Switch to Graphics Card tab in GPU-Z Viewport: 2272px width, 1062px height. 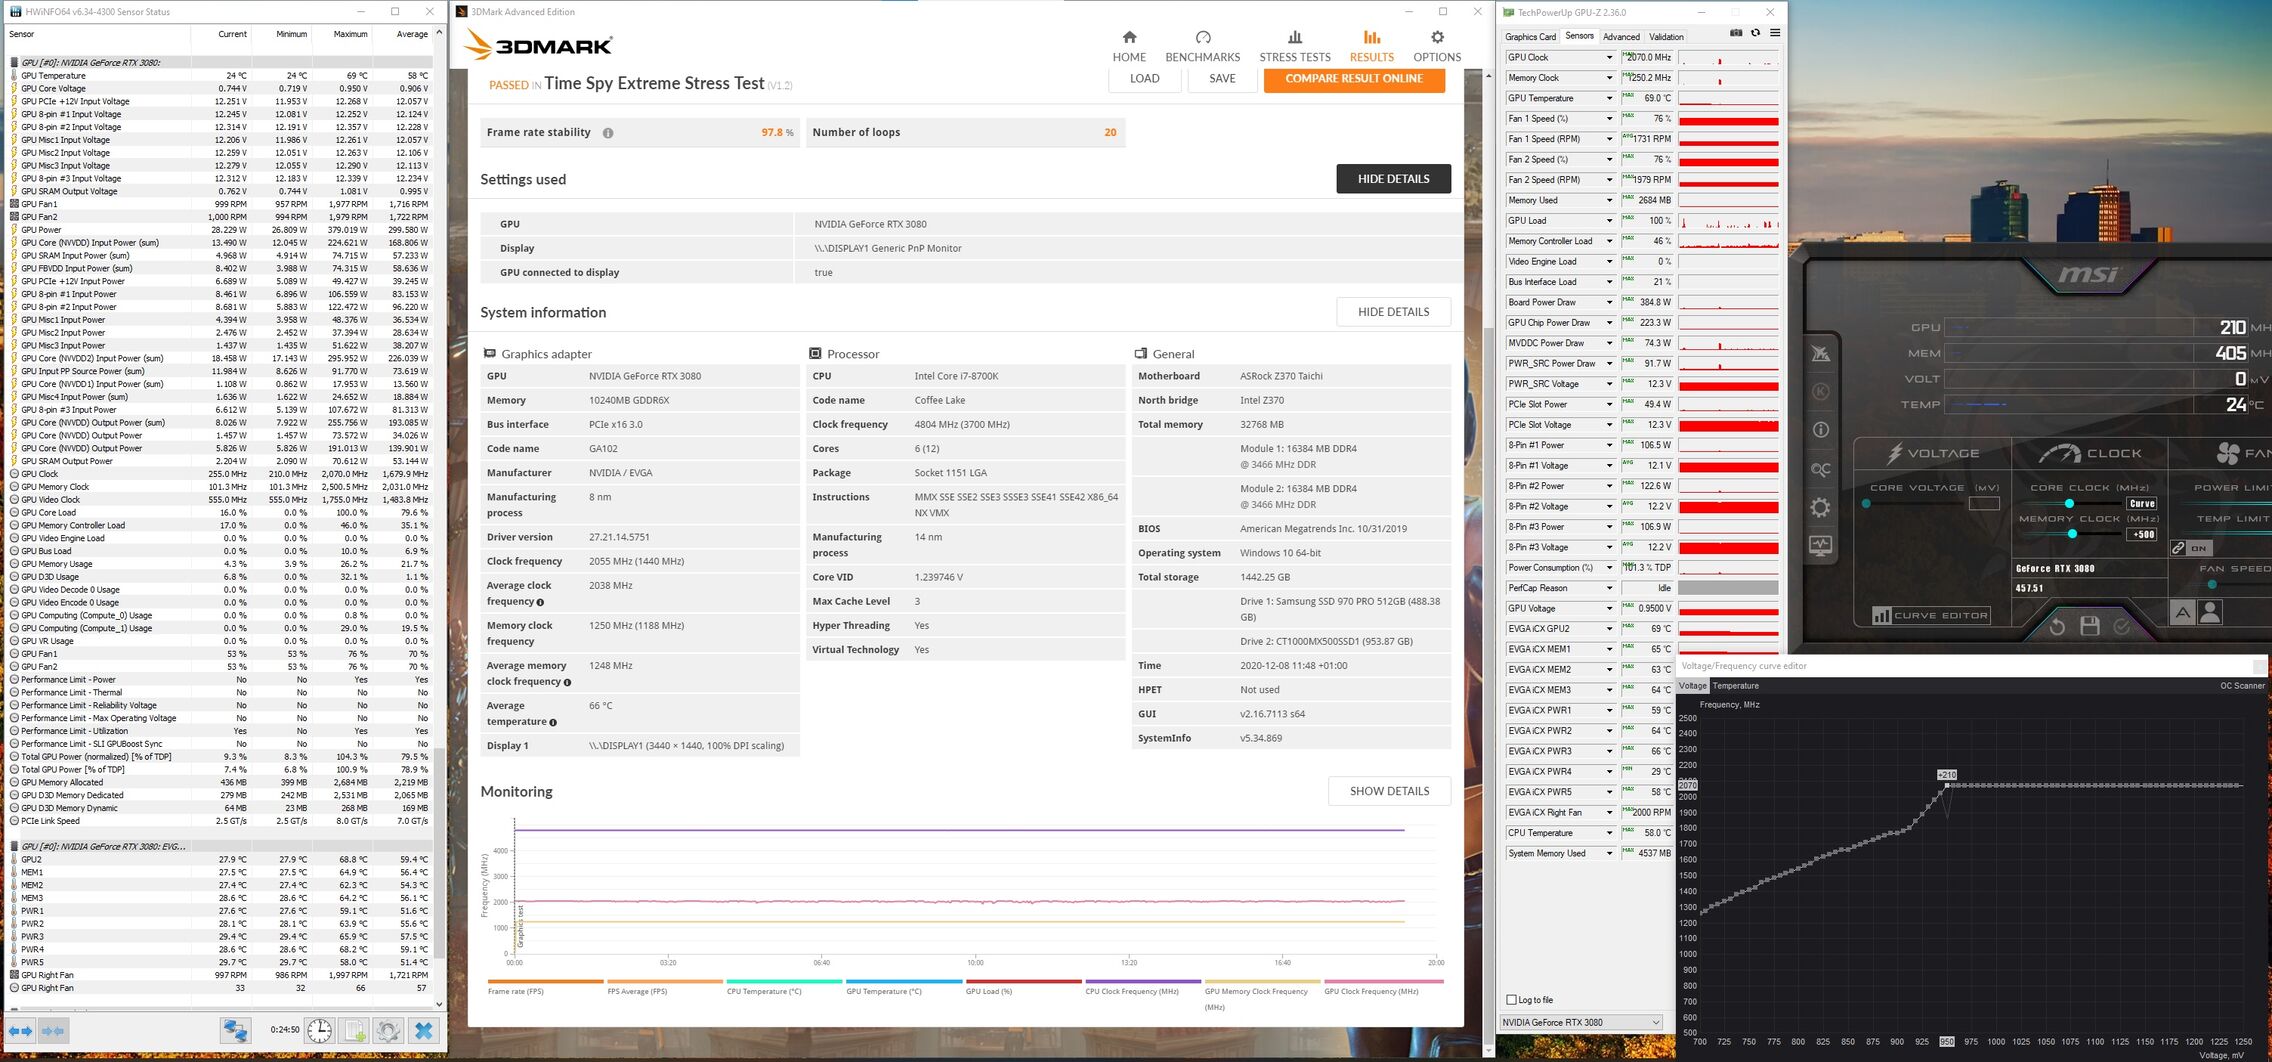(x=1531, y=37)
